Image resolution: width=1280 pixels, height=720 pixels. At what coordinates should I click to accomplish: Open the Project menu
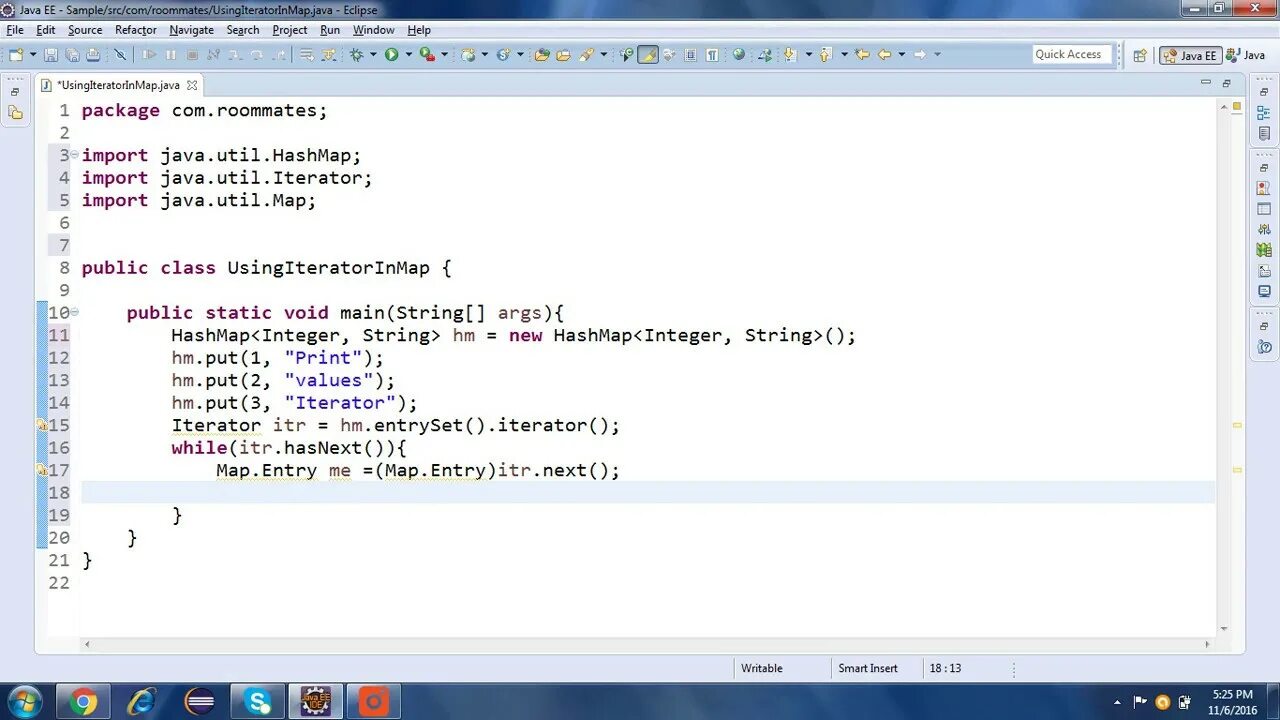(x=290, y=30)
